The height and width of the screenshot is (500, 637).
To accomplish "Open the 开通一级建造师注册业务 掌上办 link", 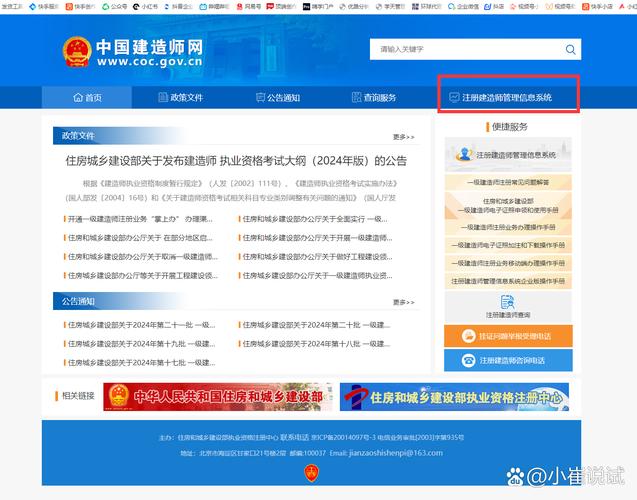I will pyautogui.click(x=138, y=219).
